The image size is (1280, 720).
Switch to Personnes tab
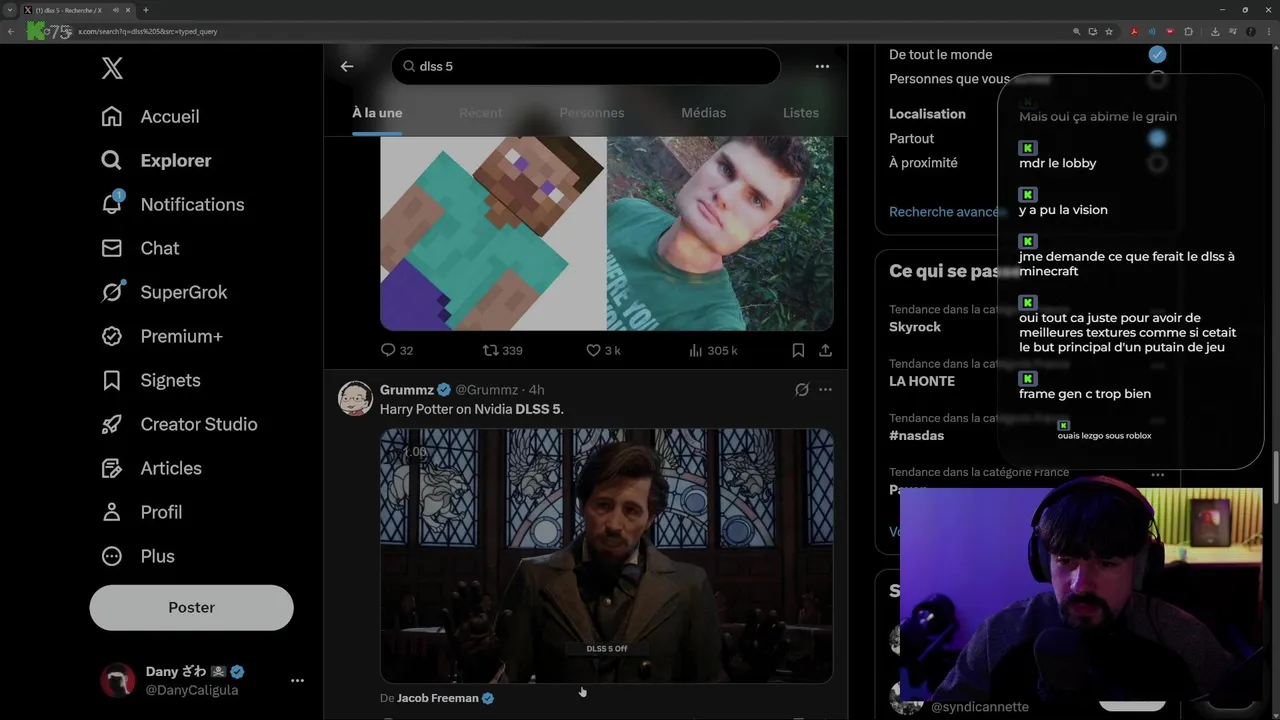[x=592, y=113]
